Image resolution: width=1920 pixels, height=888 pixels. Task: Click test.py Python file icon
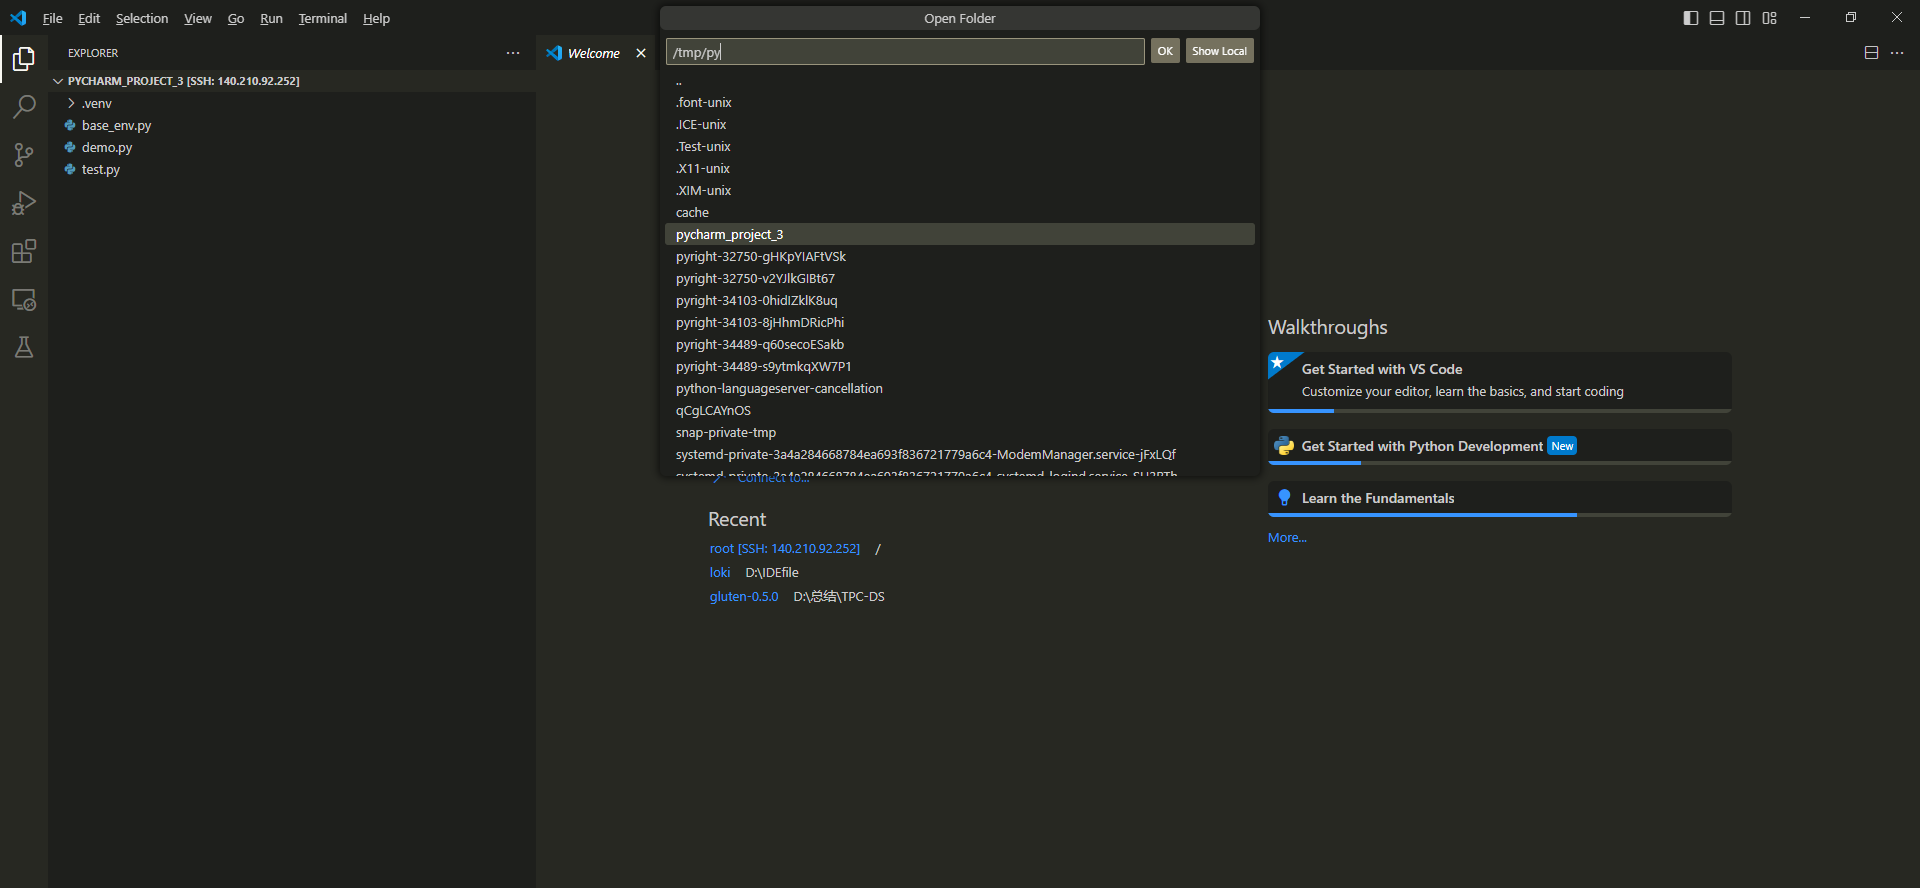70,169
